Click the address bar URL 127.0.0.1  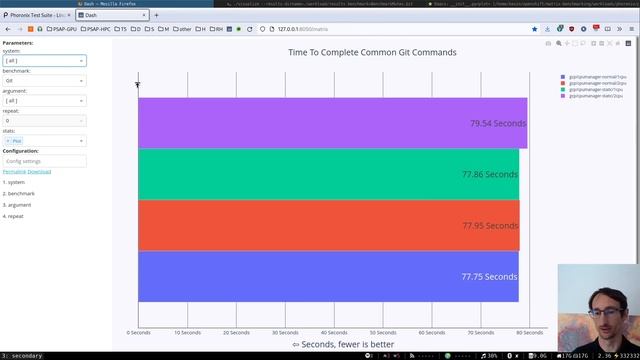click(x=303, y=29)
